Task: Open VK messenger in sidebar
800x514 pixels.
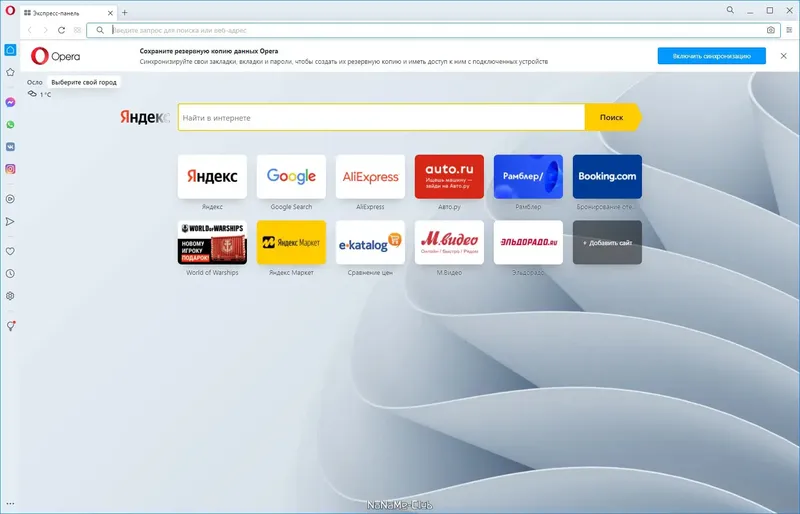Action: pyautogui.click(x=10, y=147)
